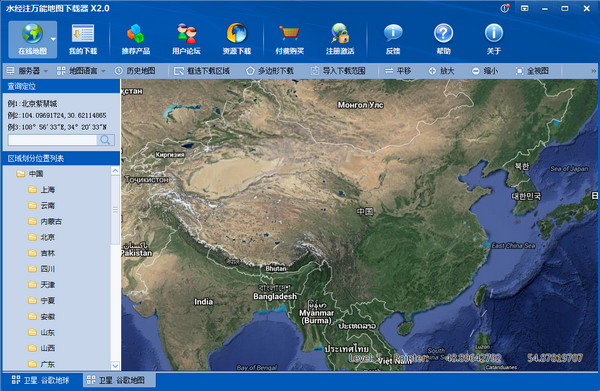Open the 用户论坛 user forum icon
The width and height of the screenshot is (600, 391).
tap(186, 34)
